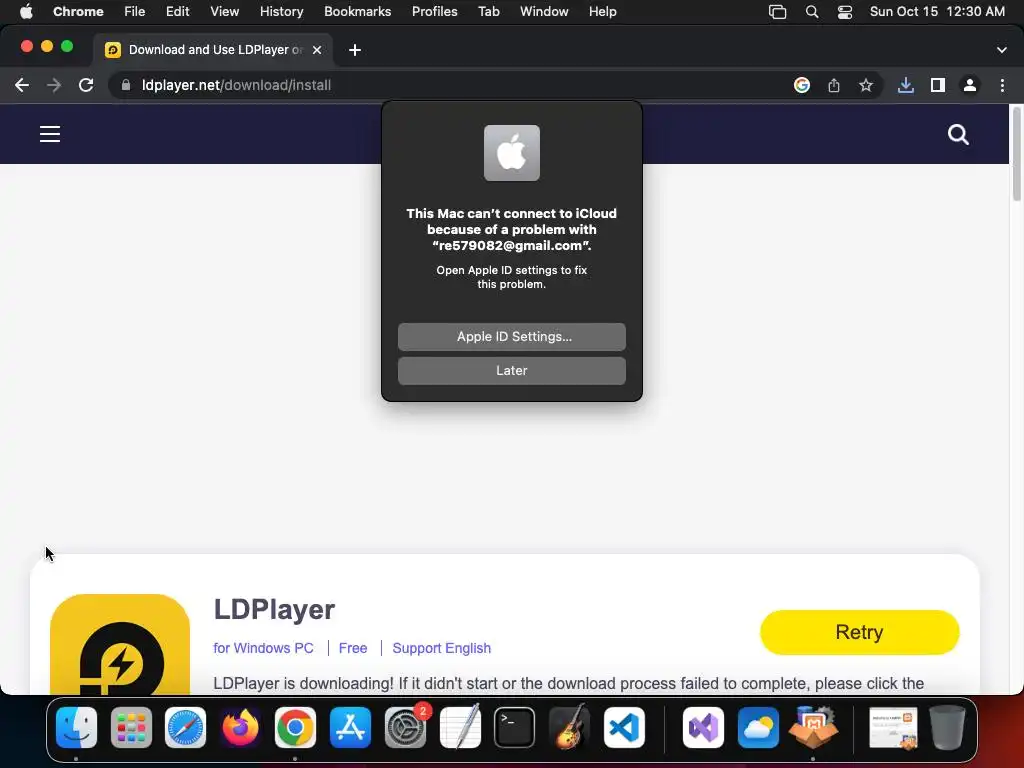
Task: Click the LDPlayer heading text
Action: [274, 609]
